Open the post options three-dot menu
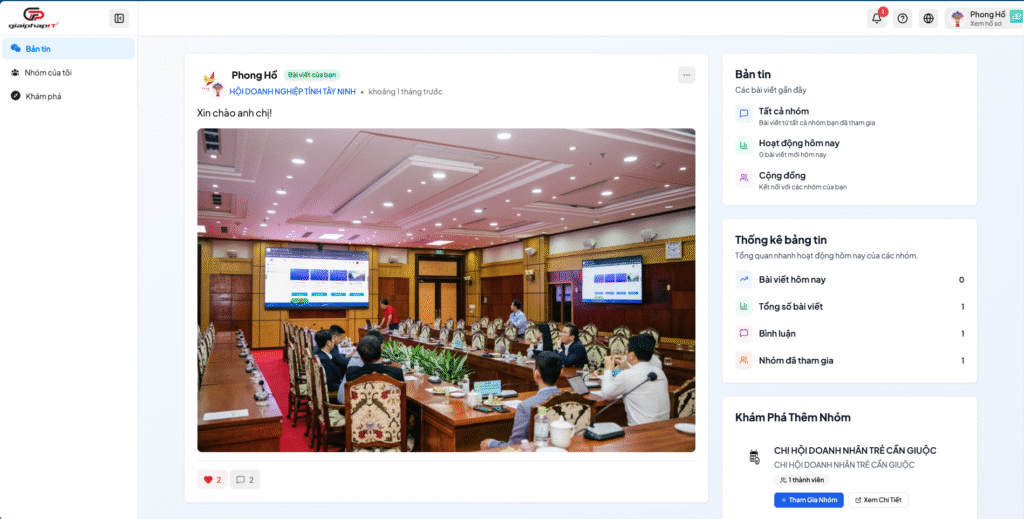1024x519 pixels. pos(686,75)
